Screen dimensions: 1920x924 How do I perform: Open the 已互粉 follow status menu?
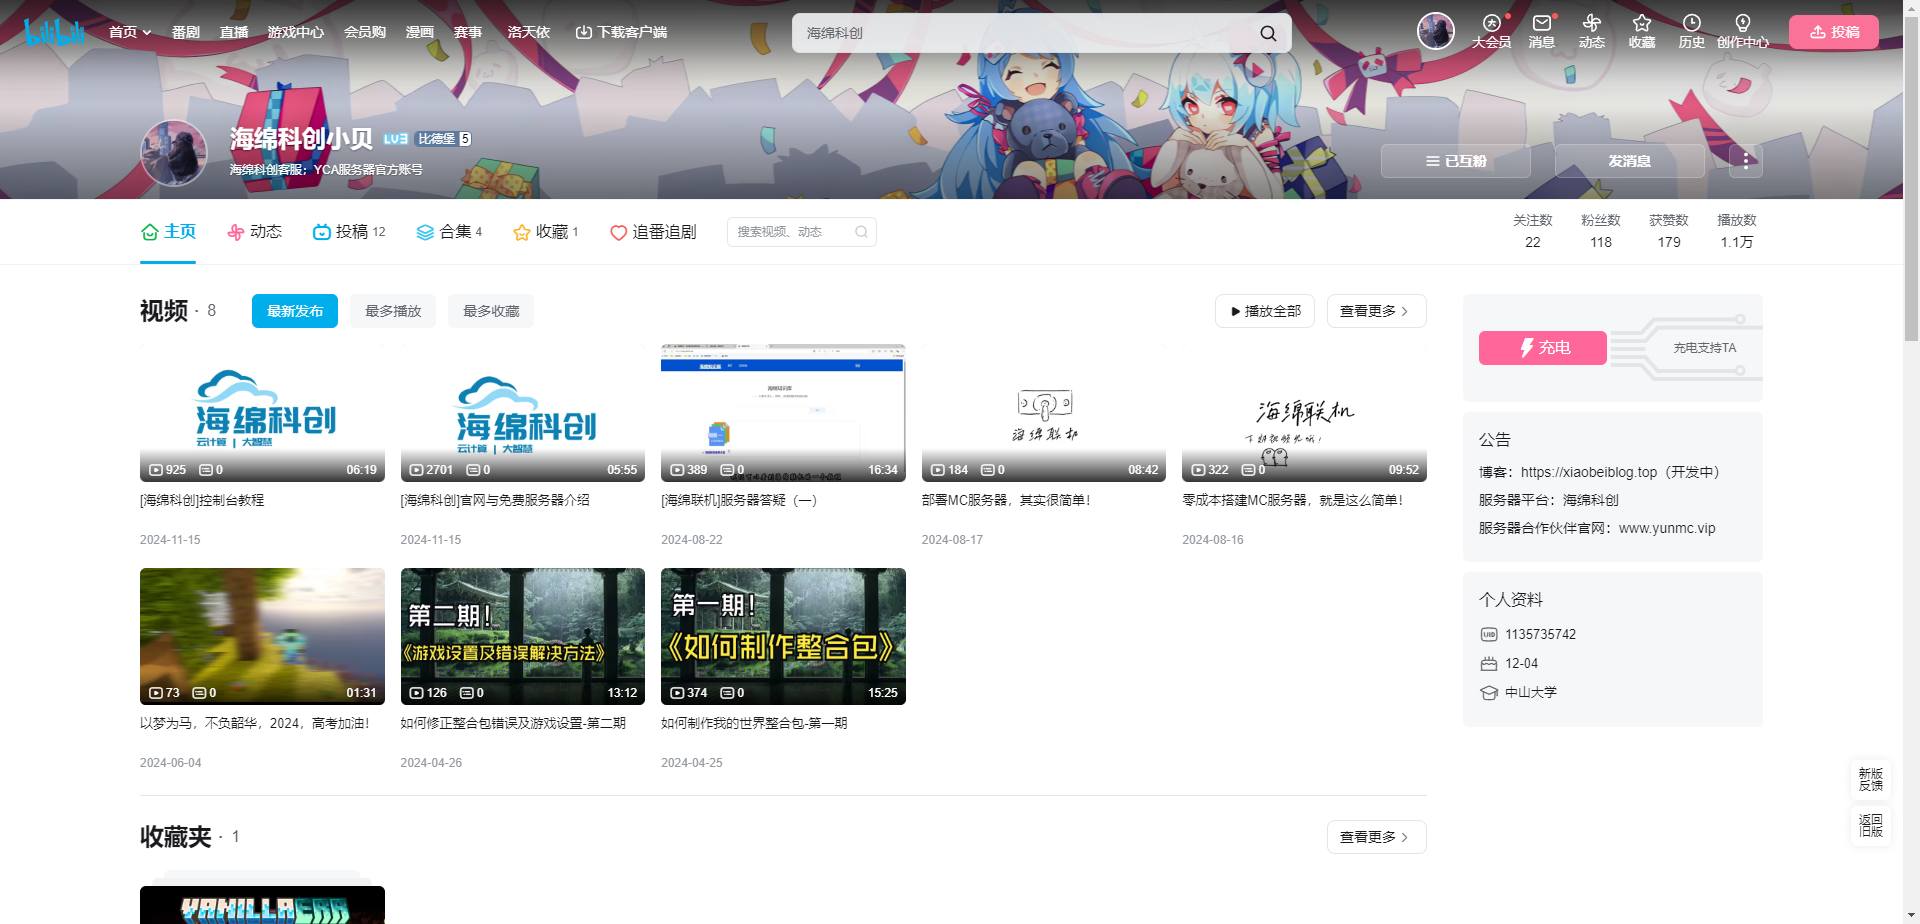[x=1456, y=161]
